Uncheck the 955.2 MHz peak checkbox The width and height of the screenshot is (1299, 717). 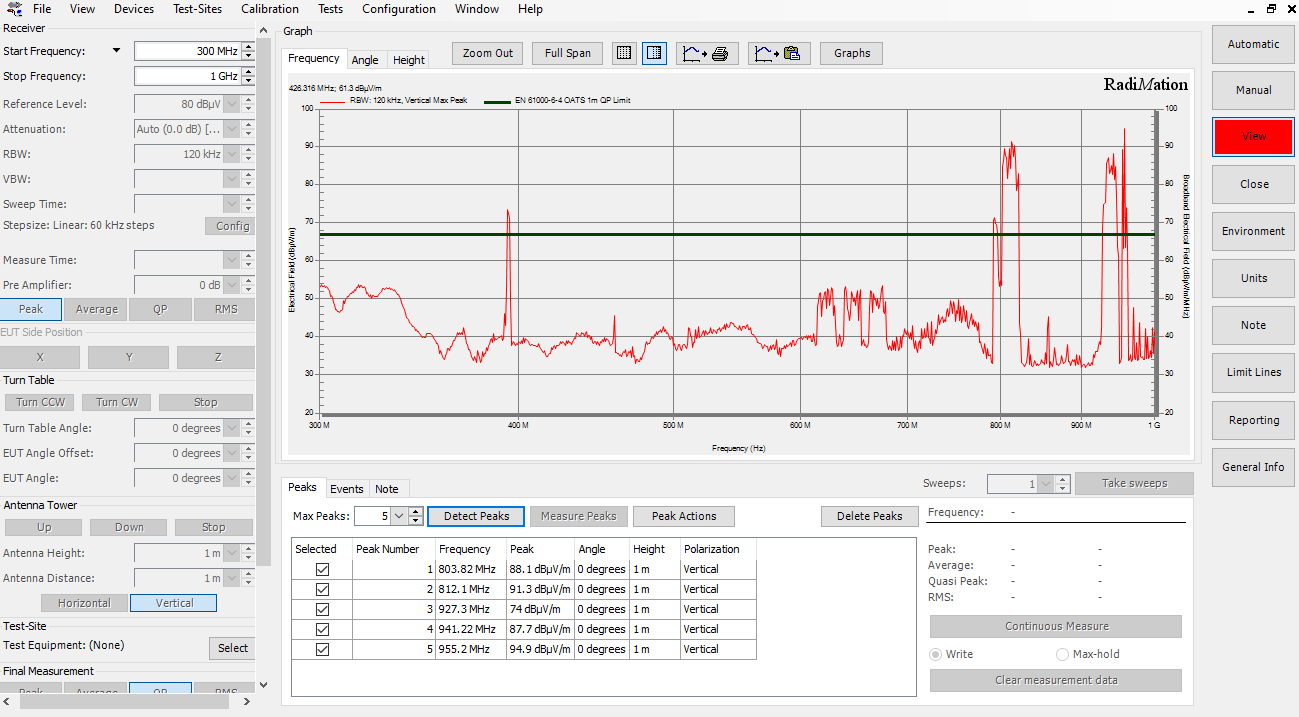click(322, 649)
